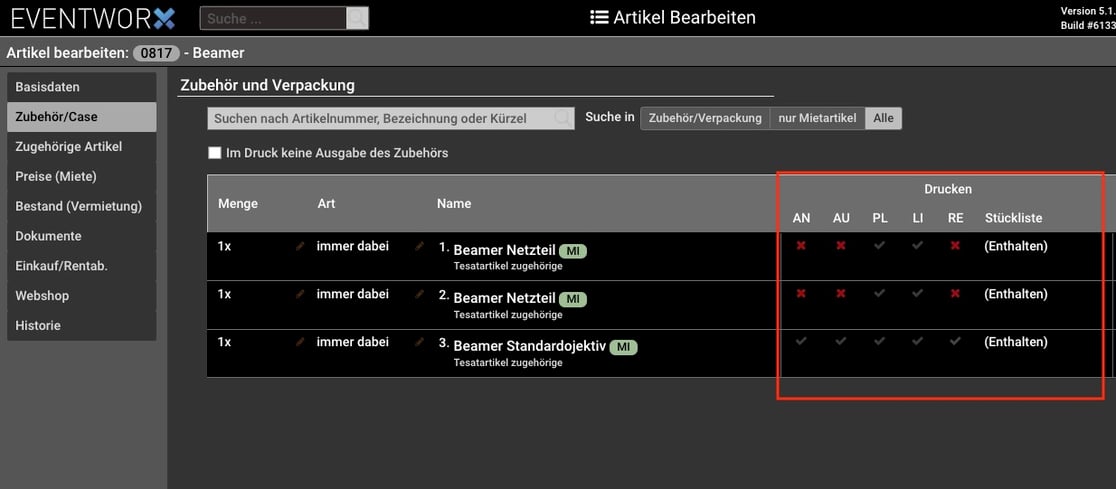This screenshot has width=1116, height=489.
Task: Switch to Preise (Miete) in sidebar
Action: pos(81,176)
